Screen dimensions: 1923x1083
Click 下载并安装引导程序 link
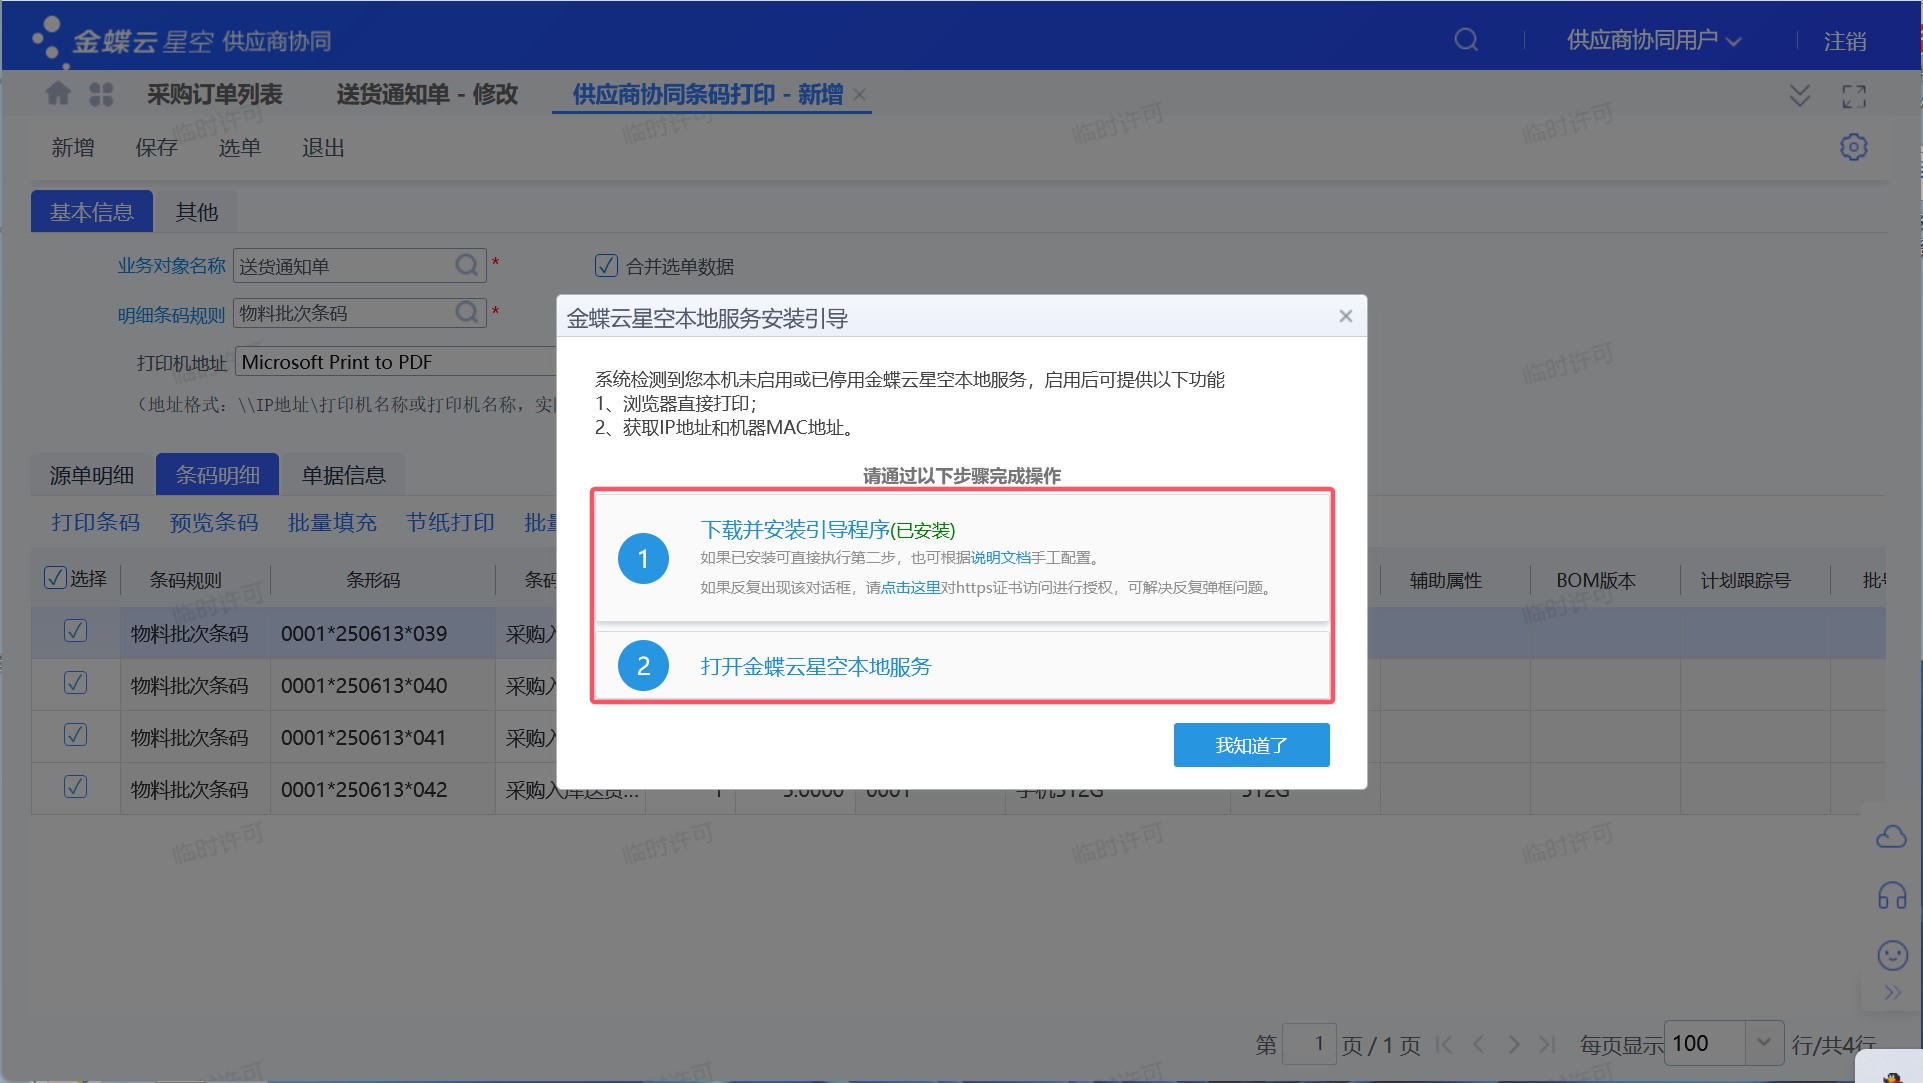point(795,529)
